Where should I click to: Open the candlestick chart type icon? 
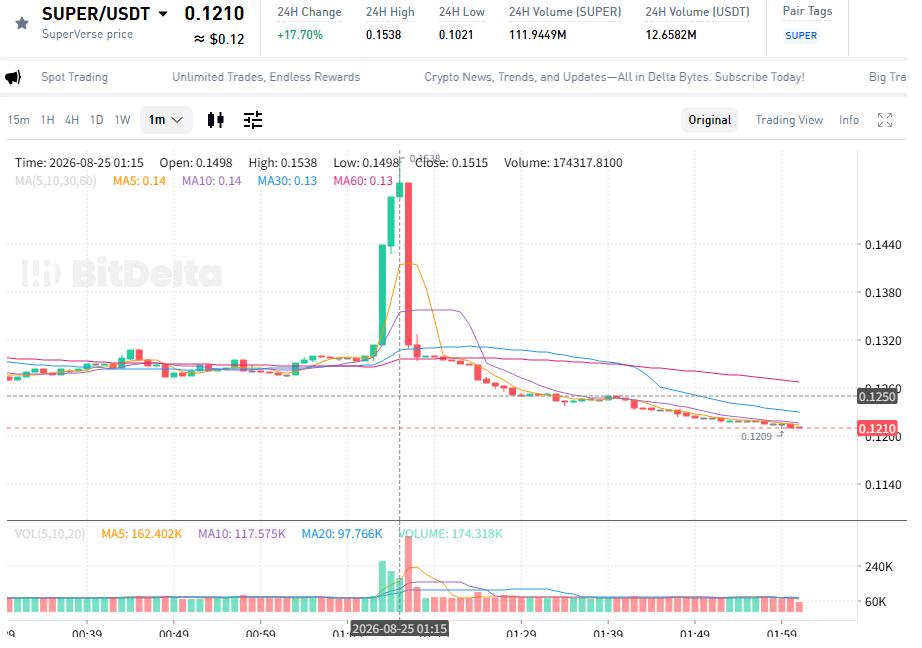[x=216, y=120]
